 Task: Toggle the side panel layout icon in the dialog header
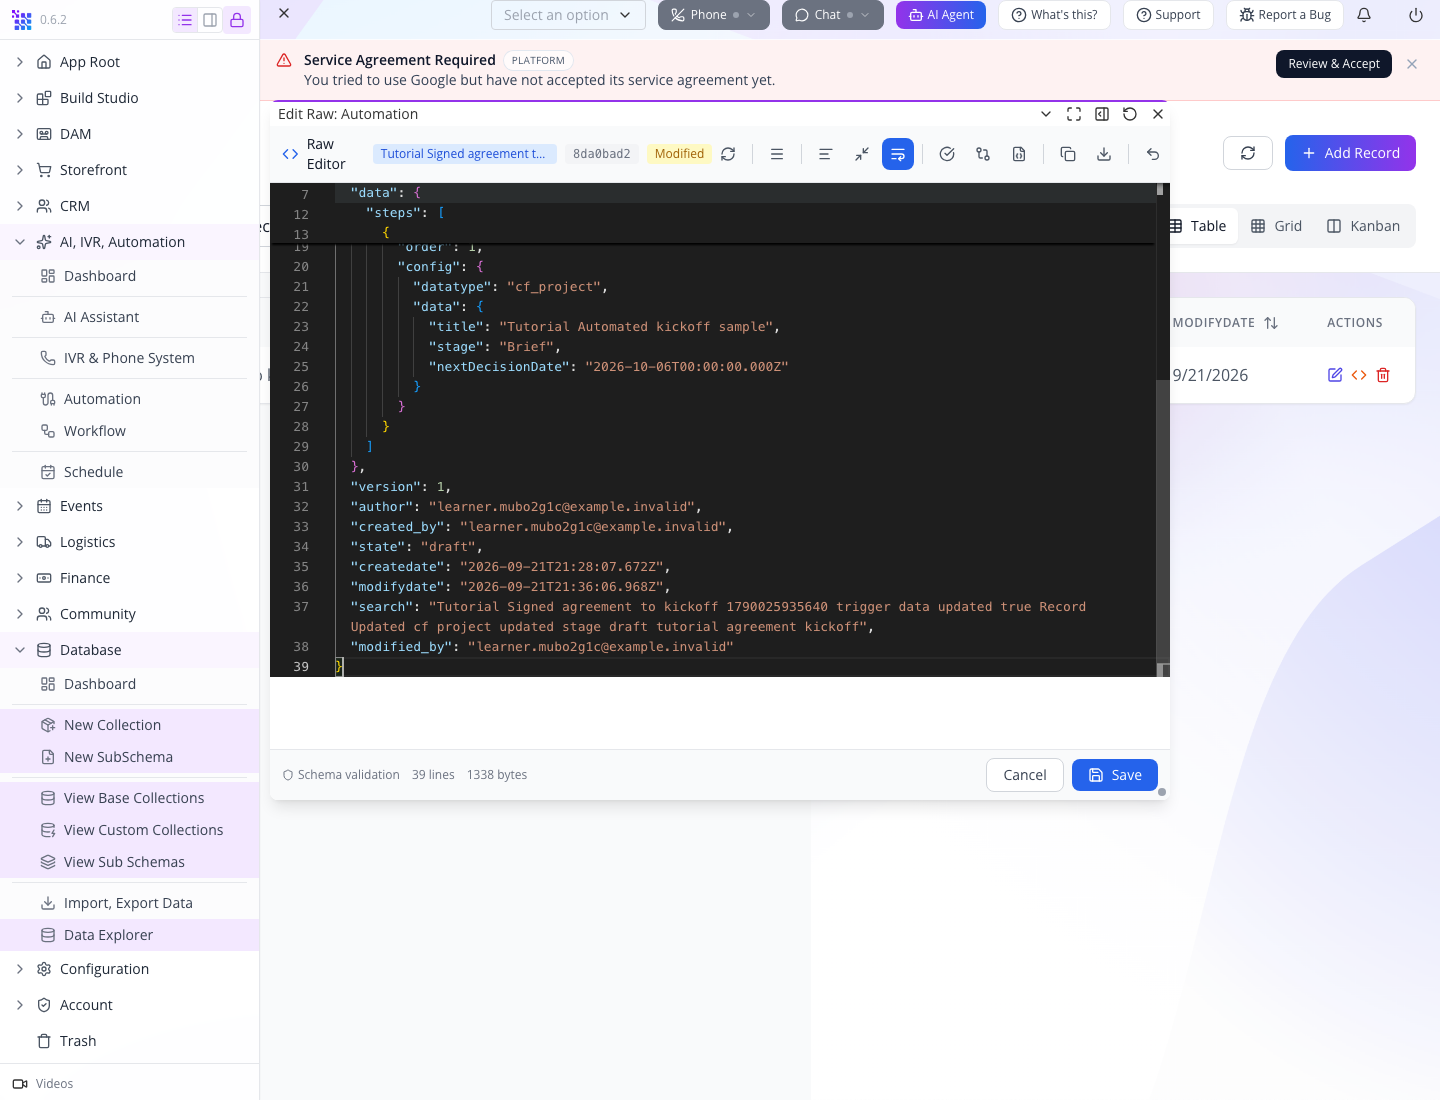[x=1102, y=114]
